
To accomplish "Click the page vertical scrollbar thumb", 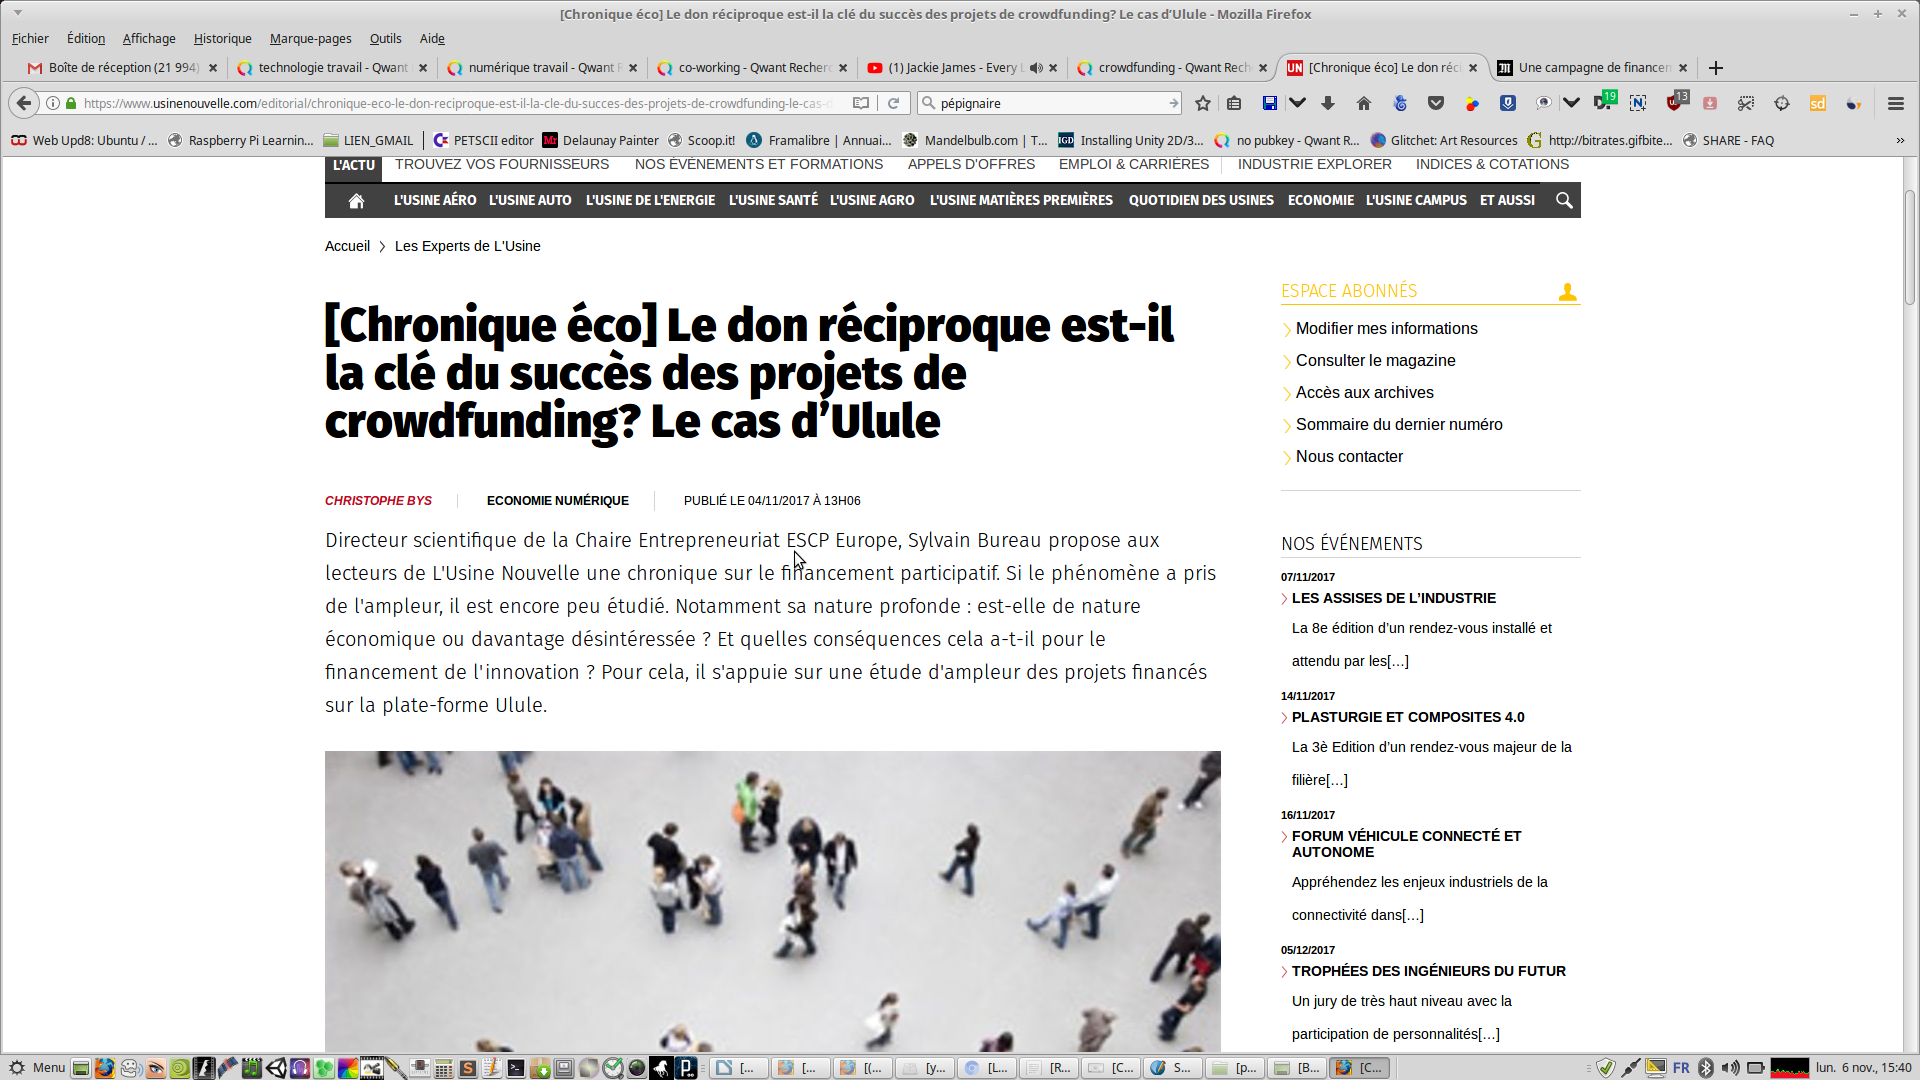I will (1910, 245).
